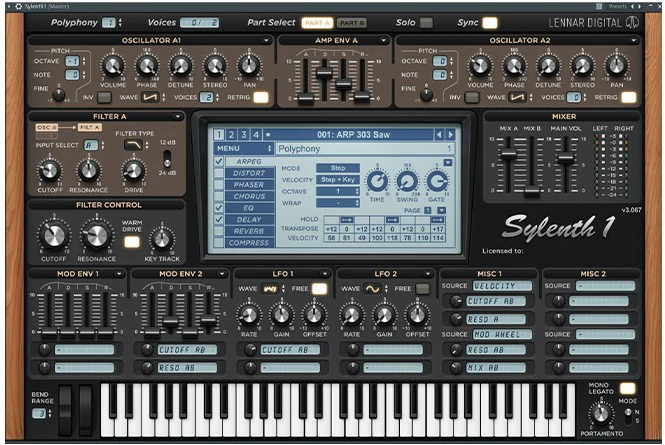Open the arpeggiator Mode Step dropdown

point(338,168)
